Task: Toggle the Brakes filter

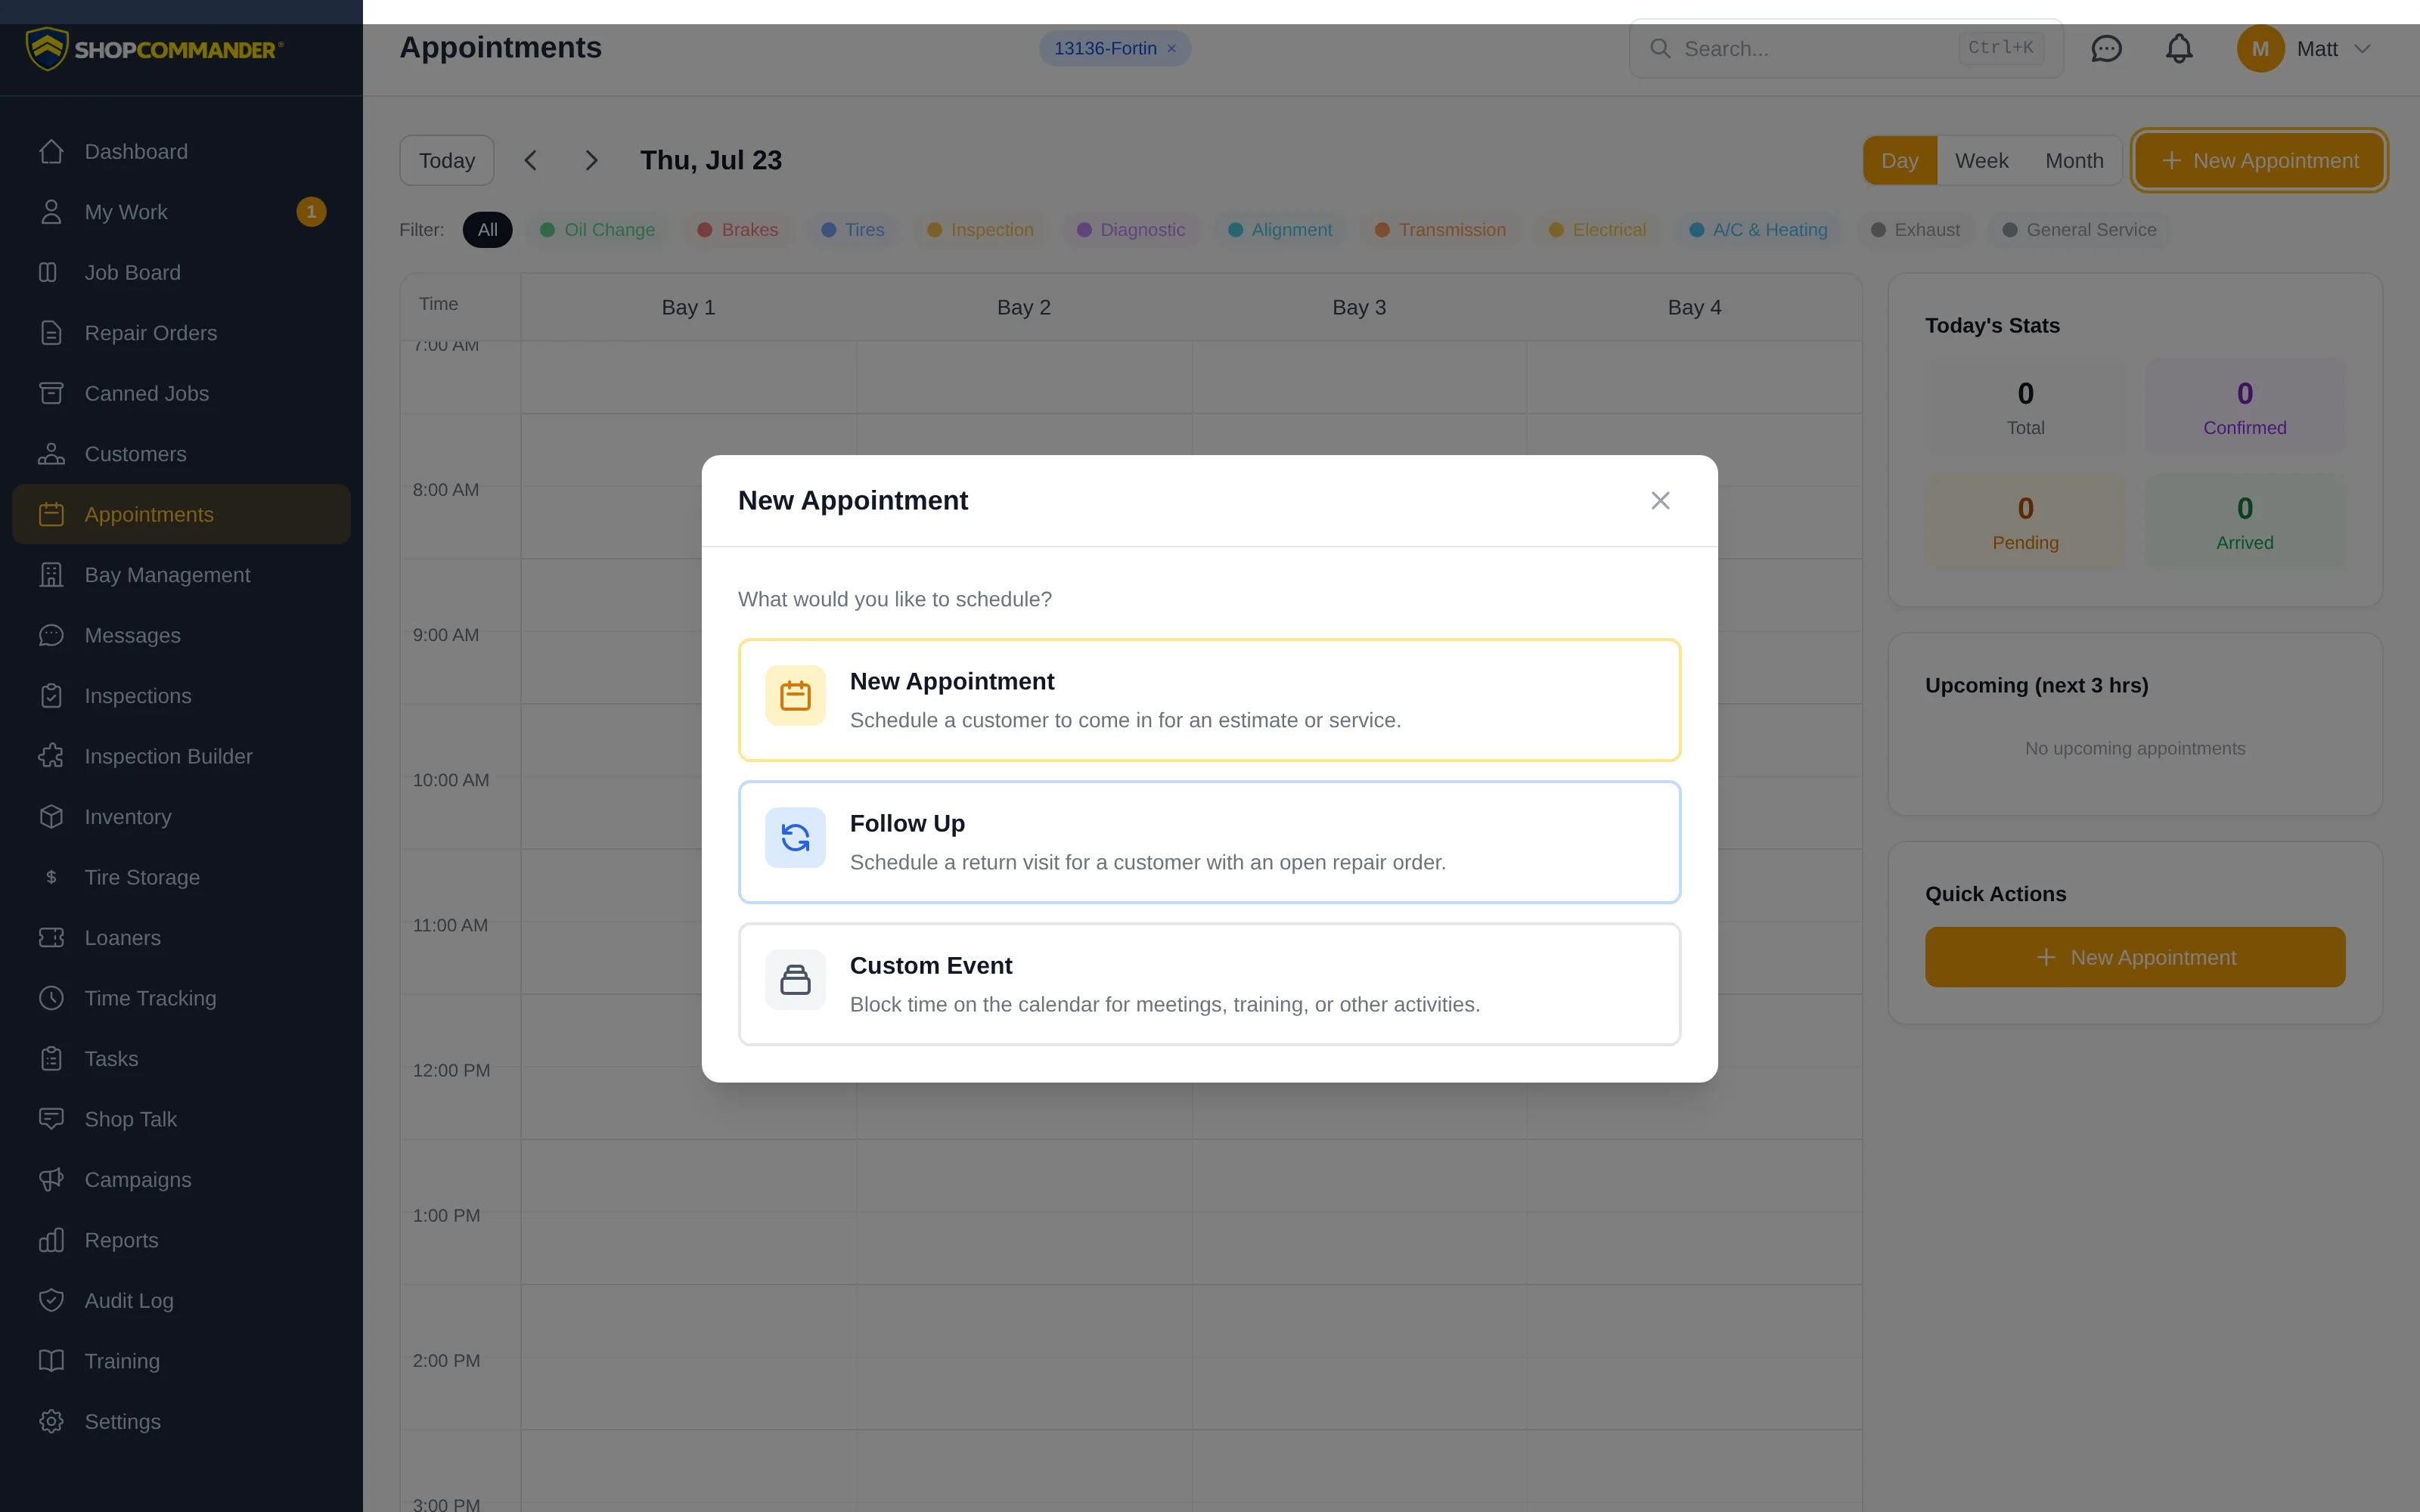Action: click(737, 230)
